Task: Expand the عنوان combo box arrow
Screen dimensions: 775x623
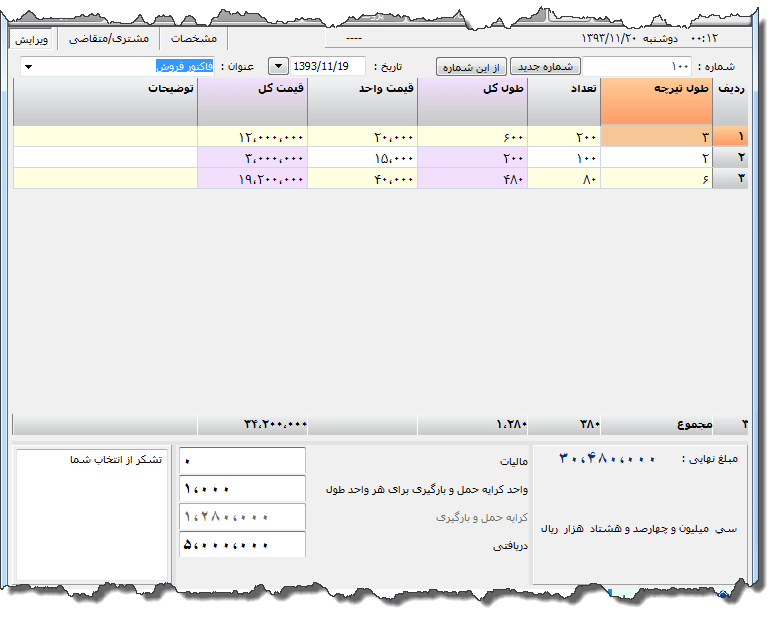Action: click(27, 67)
